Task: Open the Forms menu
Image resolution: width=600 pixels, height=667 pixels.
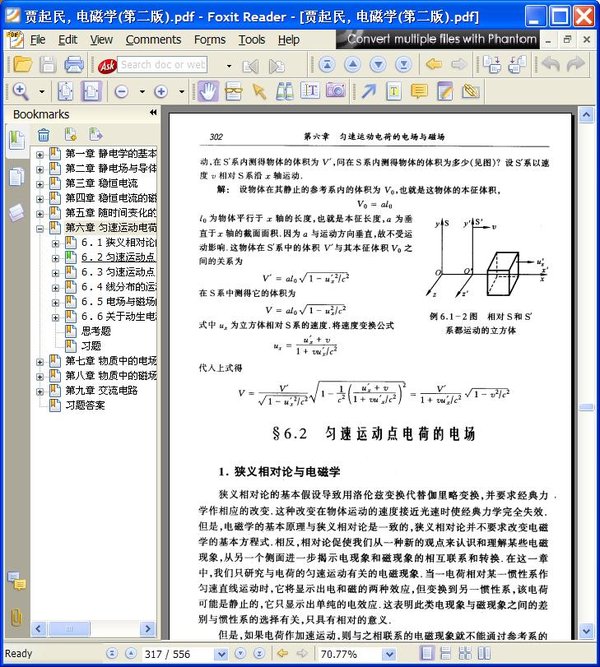Action: (x=210, y=40)
